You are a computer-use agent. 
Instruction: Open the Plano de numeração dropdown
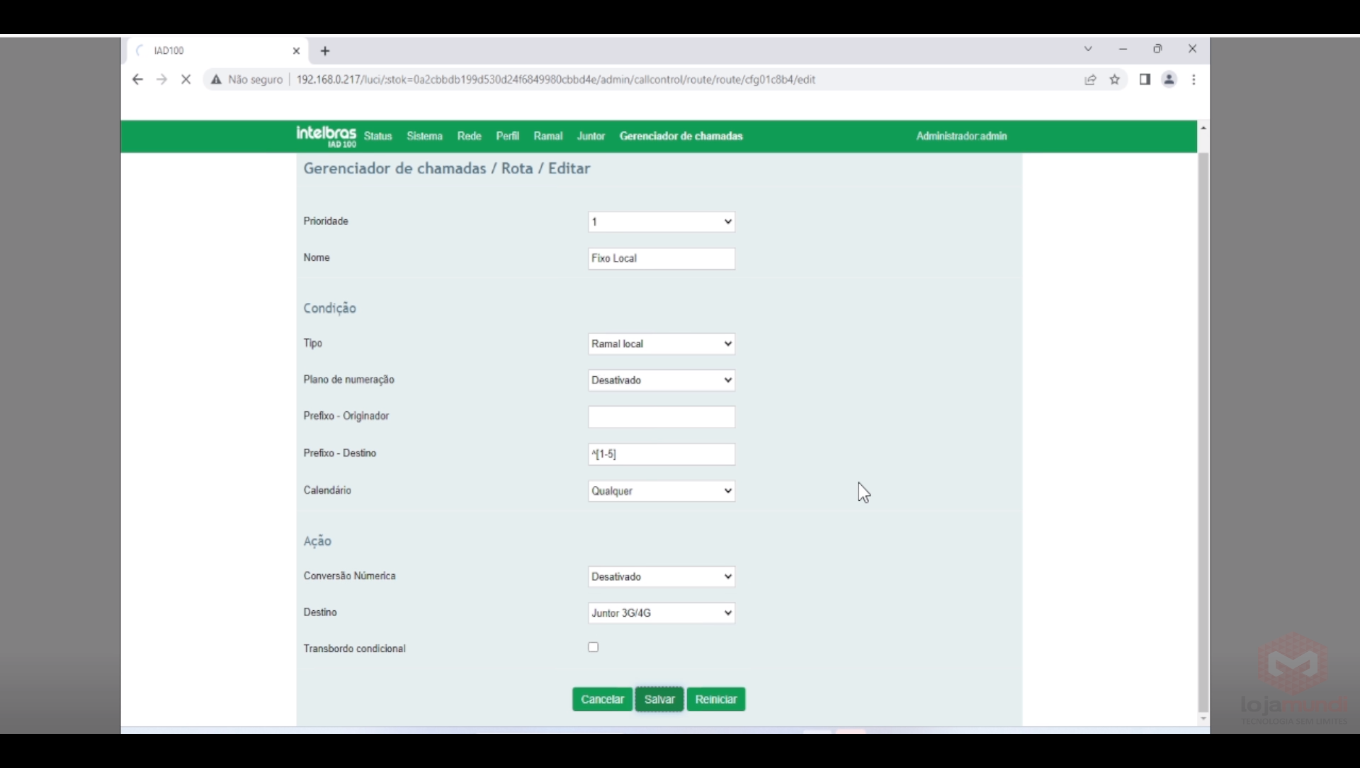point(661,380)
